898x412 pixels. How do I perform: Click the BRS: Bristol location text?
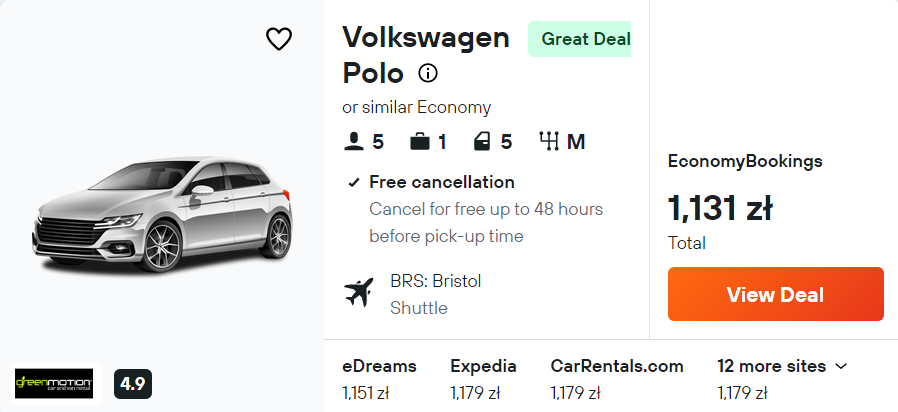pos(435,281)
